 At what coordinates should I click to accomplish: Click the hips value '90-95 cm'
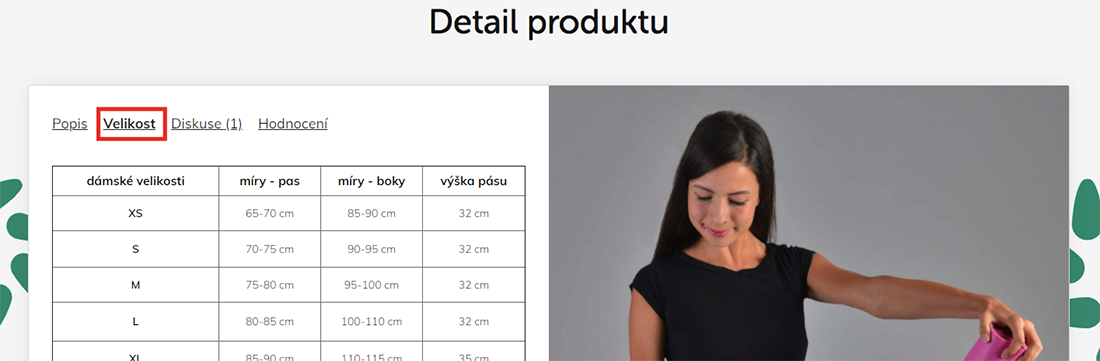[x=371, y=249]
